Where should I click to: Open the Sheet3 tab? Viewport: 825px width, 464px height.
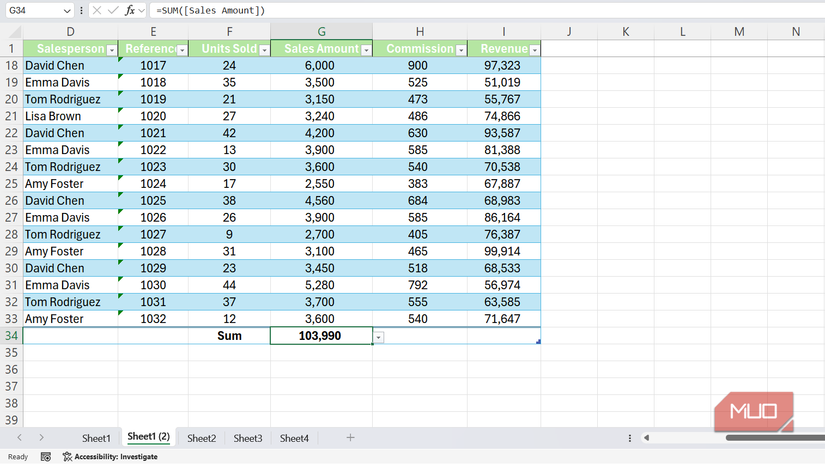click(x=248, y=438)
